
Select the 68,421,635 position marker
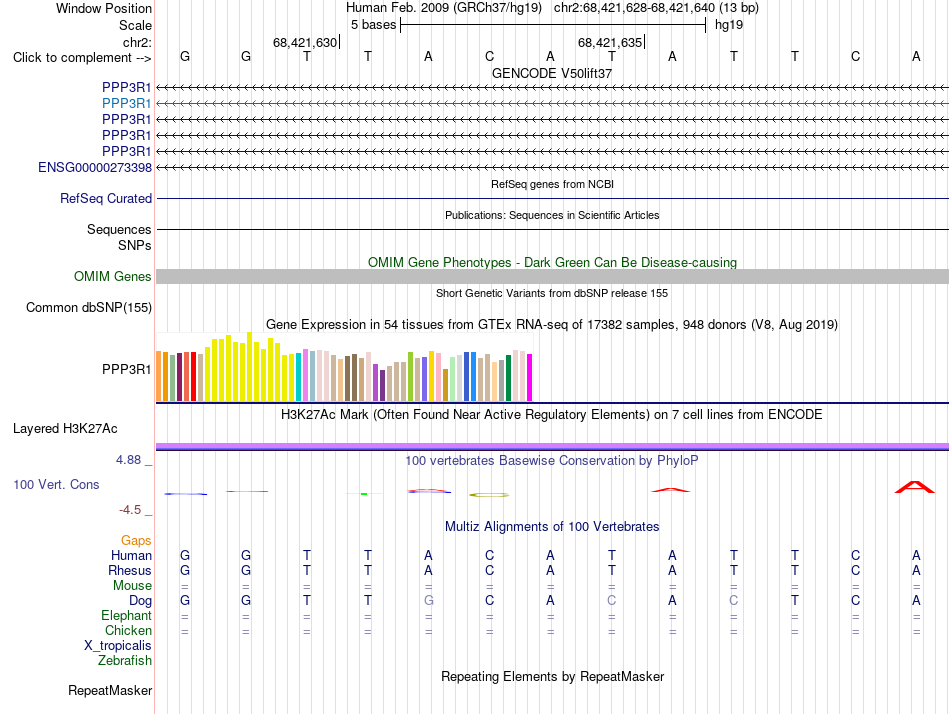(x=610, y=42)
